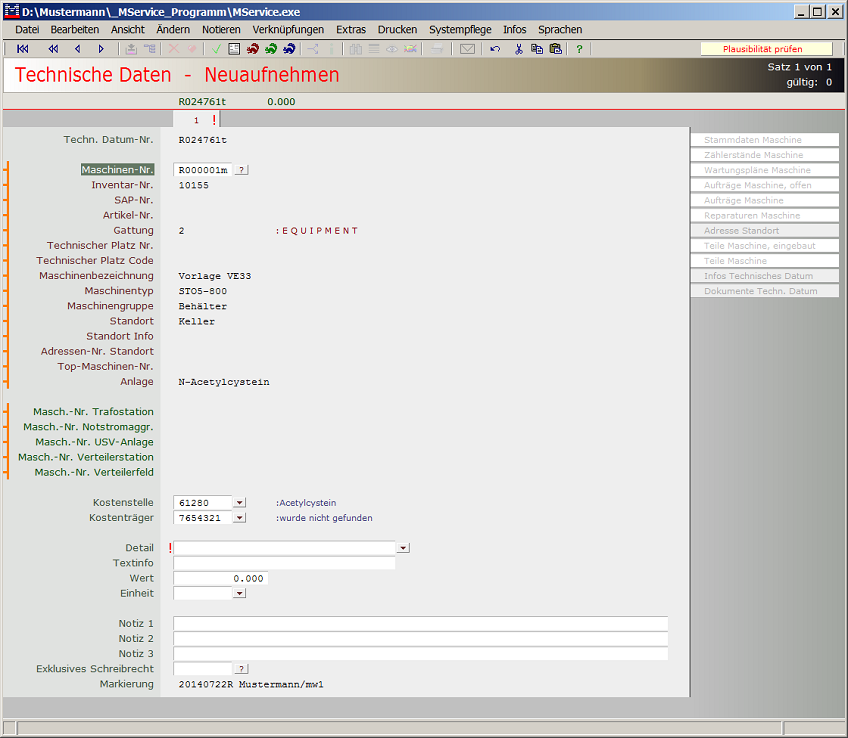Go to the next record arrow
This screenshot has height=738, width=848.
101,49
